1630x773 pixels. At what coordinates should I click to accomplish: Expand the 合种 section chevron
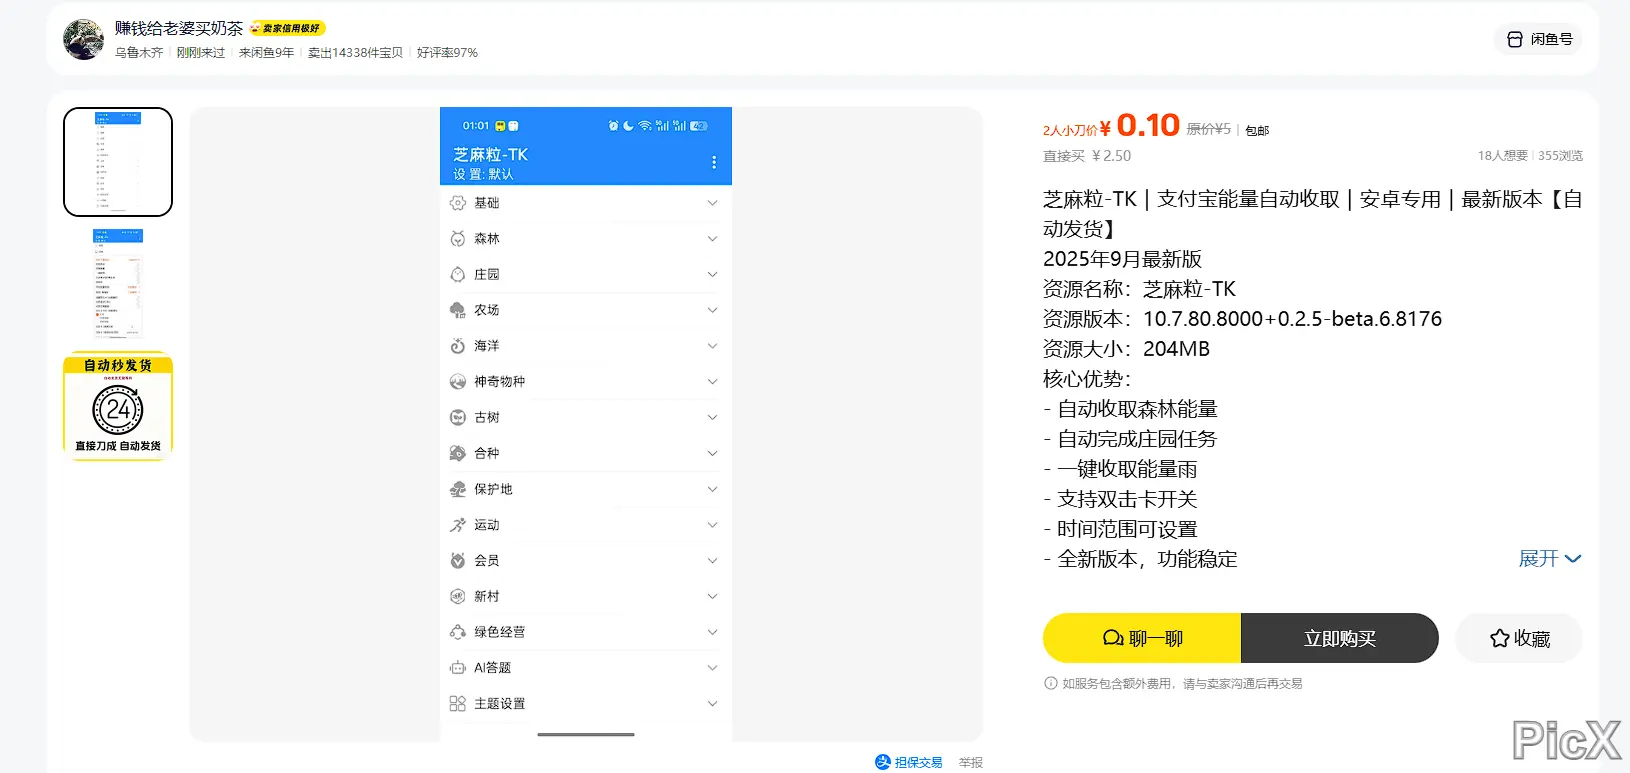tap(712, 453)
